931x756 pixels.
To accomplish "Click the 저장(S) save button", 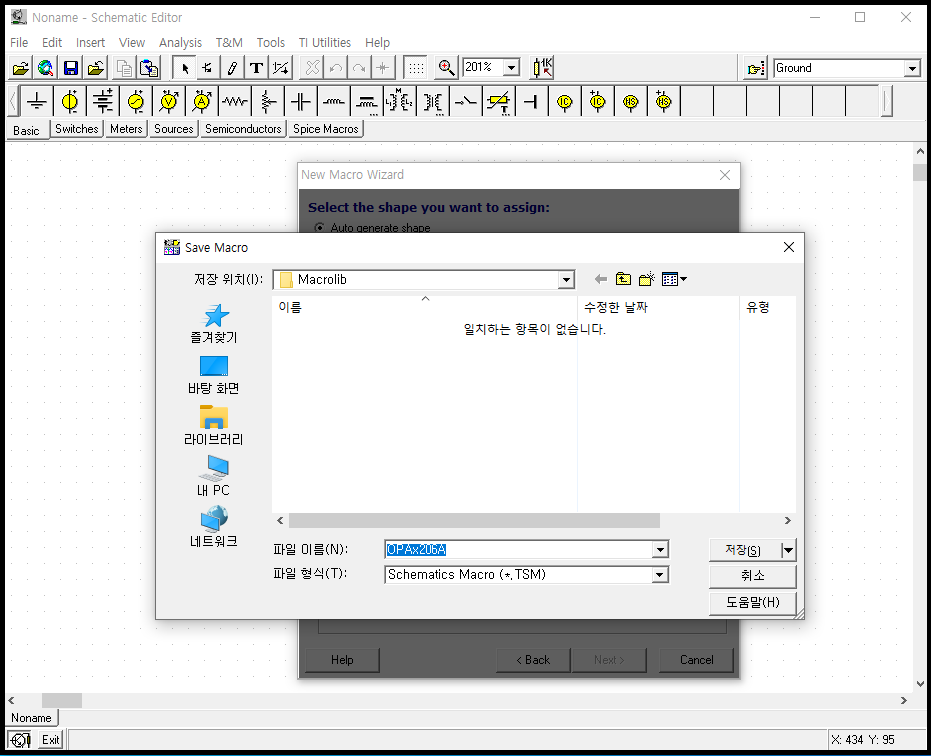I will [745, 551].
